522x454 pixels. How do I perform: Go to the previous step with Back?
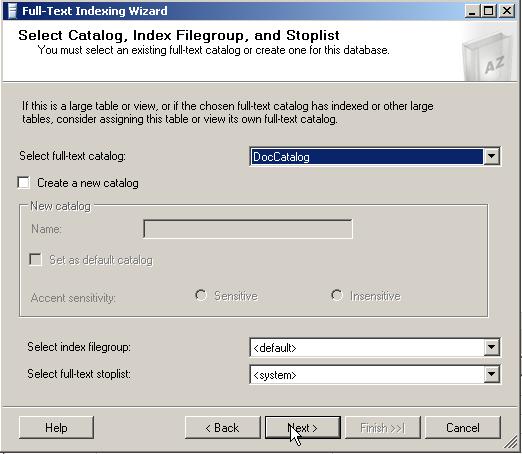[223, 428]
